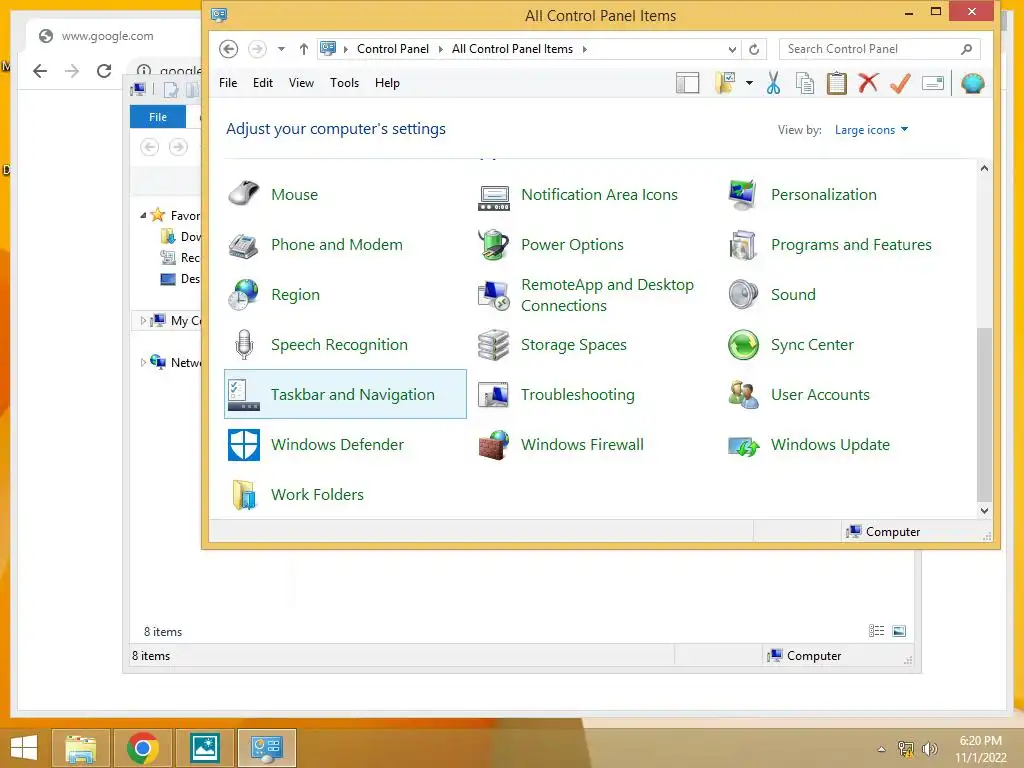The width and height of the screenshot is (1024, 768).
Task: Switch Explorer window to large icons view
Action: (899, 631)
